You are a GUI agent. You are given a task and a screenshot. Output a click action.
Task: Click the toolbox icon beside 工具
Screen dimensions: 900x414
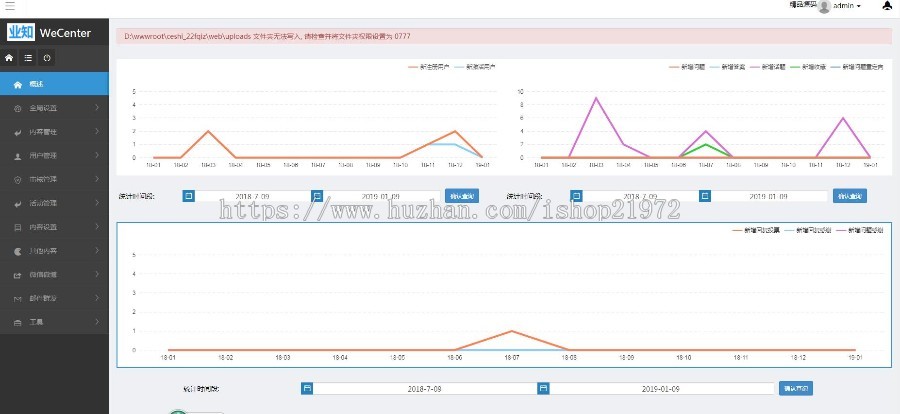tap(17, 323)
